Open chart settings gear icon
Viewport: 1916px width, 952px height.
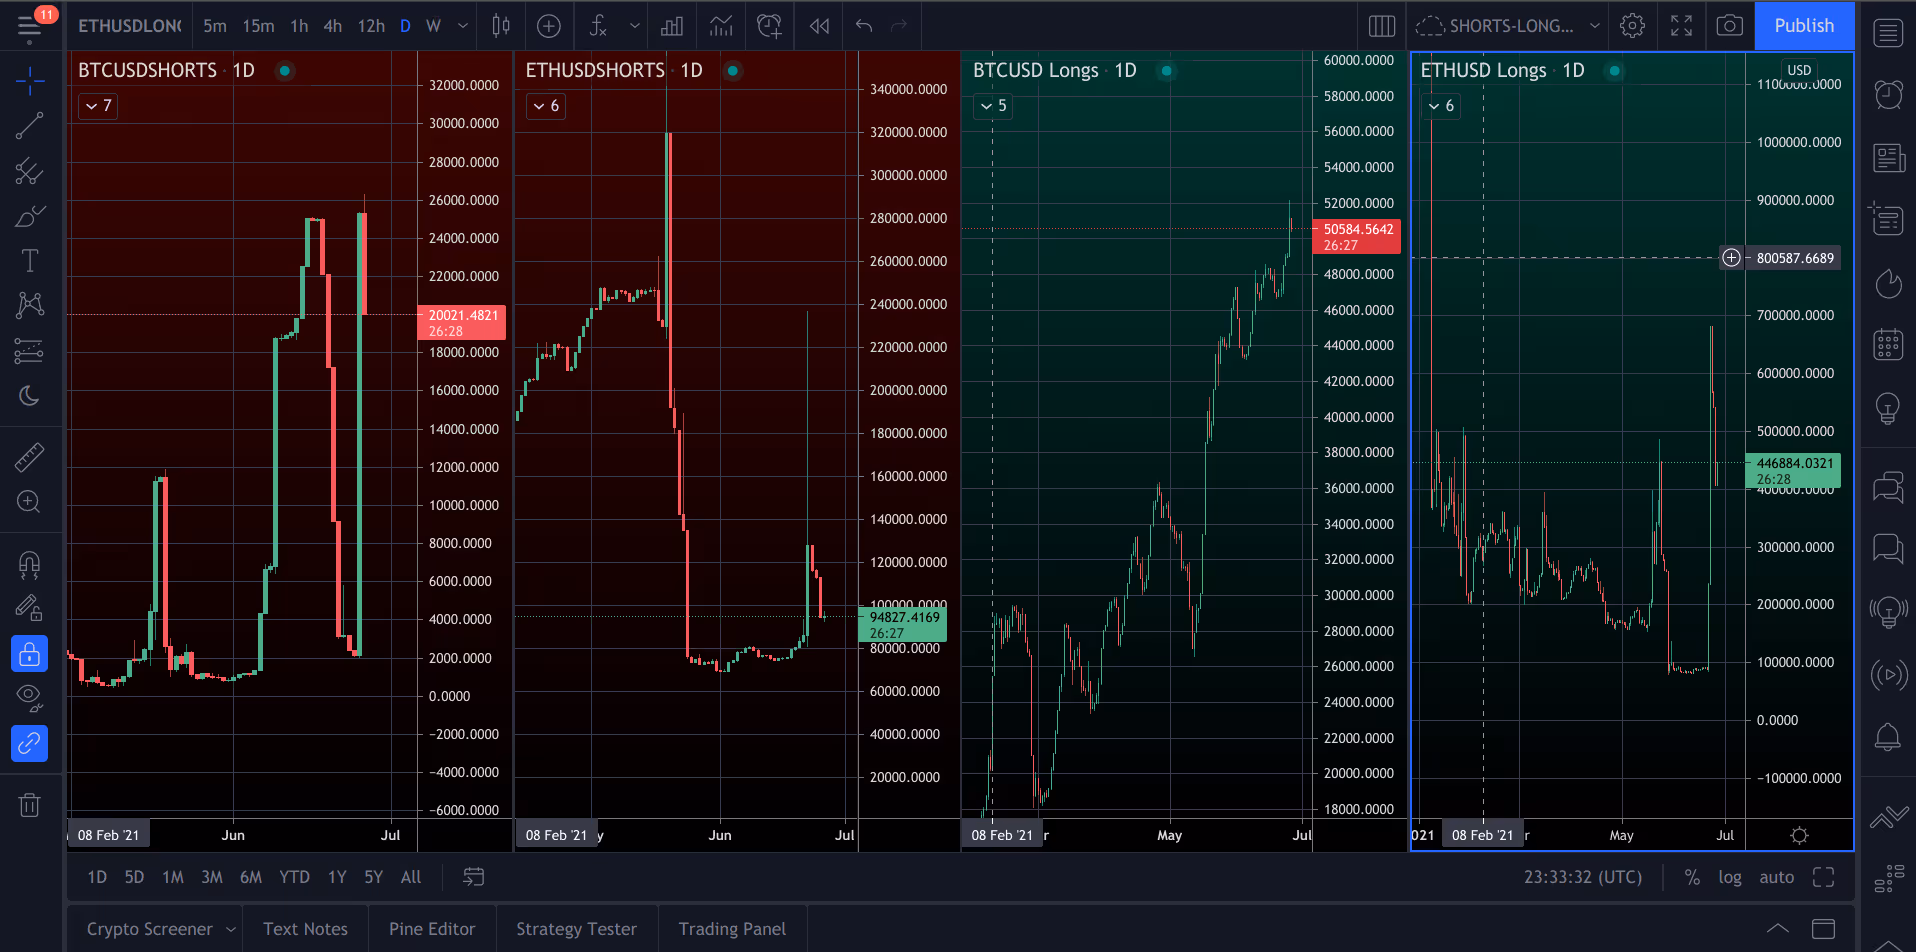click(x=1632, y=26)
